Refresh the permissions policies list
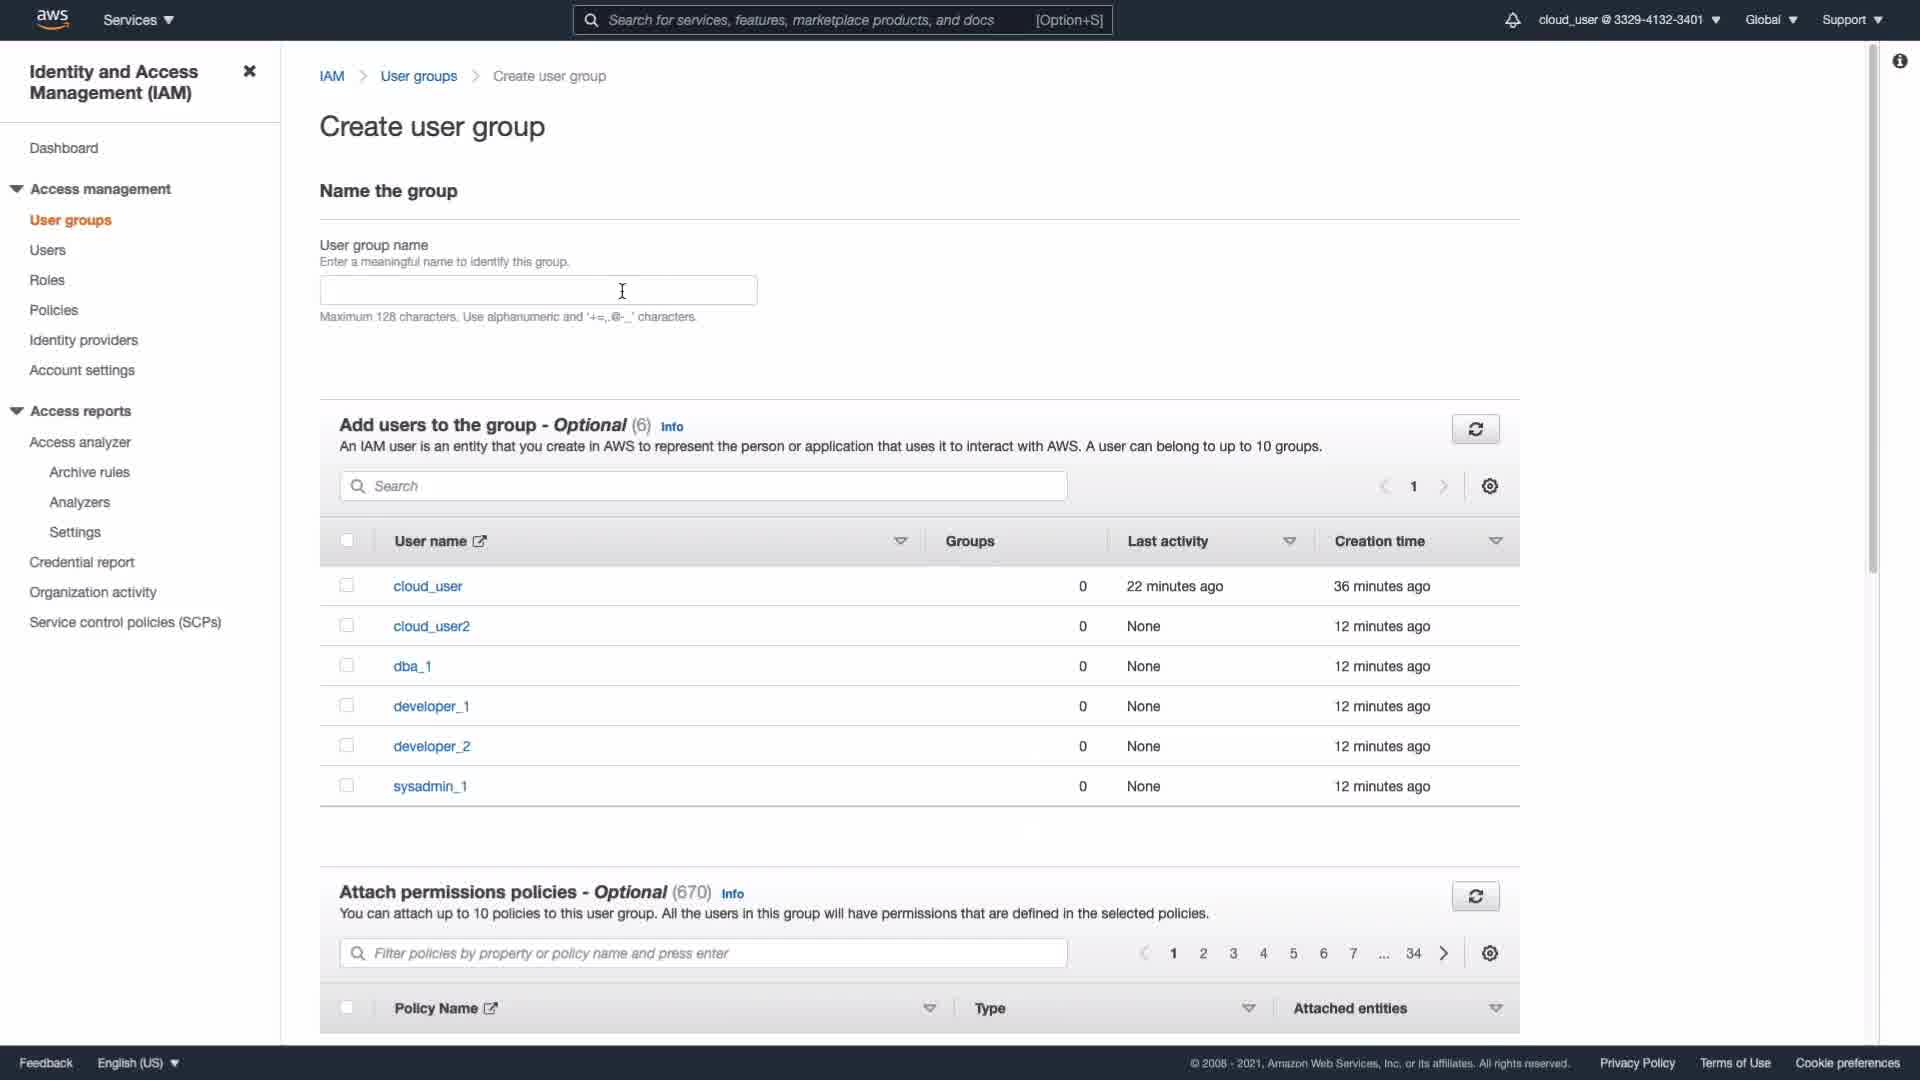1920x1080 pixels. (1475, 896)
